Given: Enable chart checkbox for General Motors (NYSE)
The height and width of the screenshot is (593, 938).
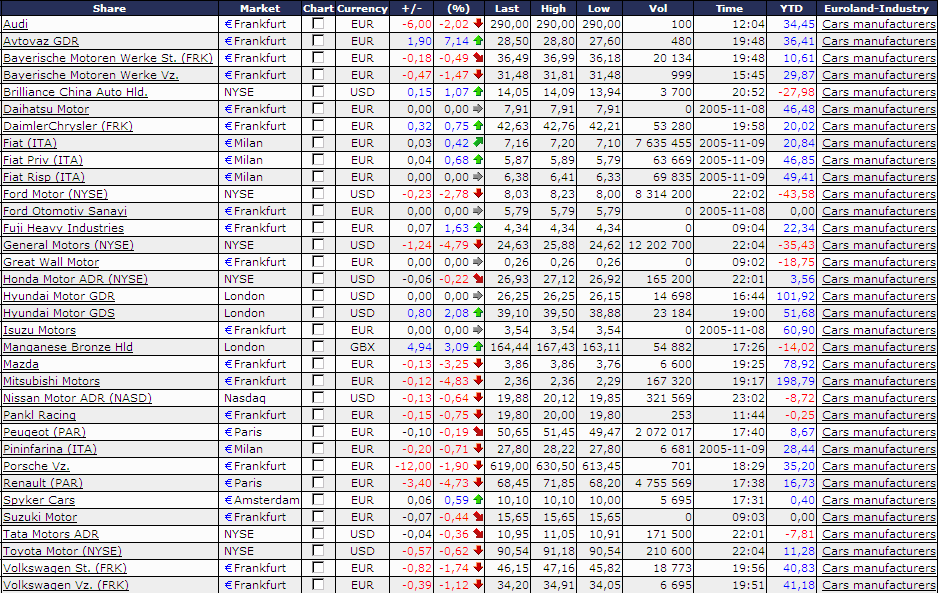Looking at the screenshot, I should 318,244.
